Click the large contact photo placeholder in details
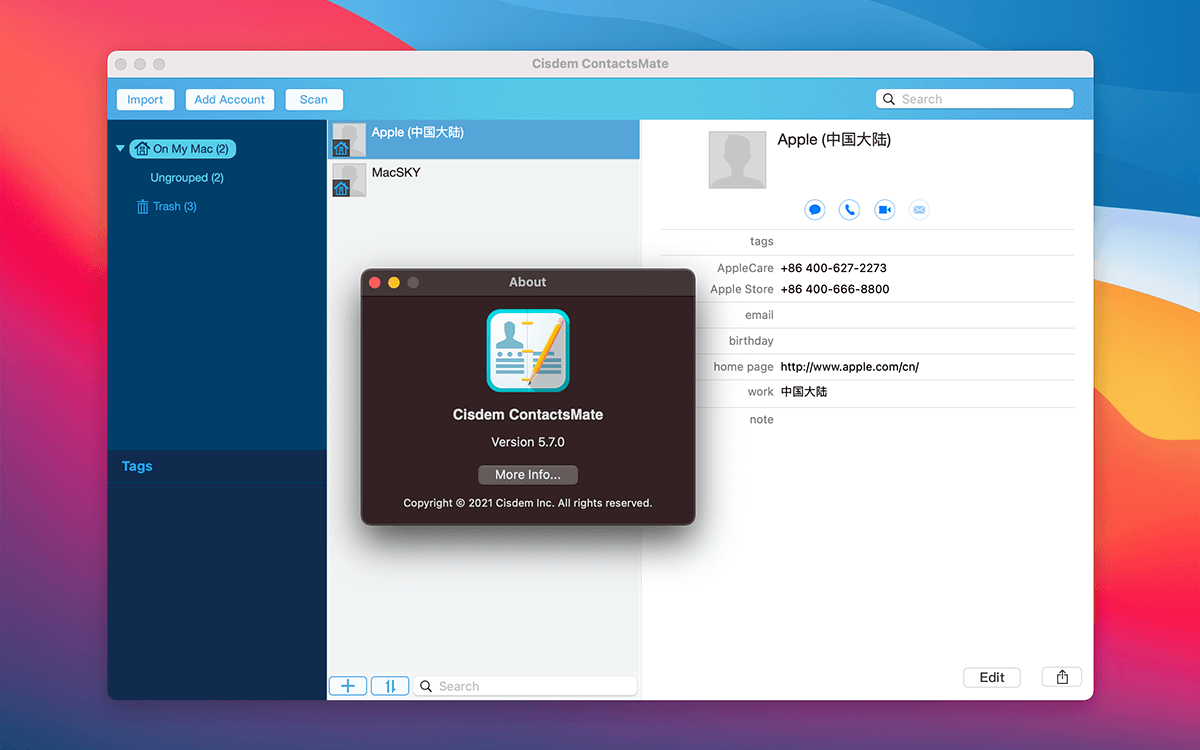Image resolution: width=1200 pixels, height=750 pixels. pos(738,160)
